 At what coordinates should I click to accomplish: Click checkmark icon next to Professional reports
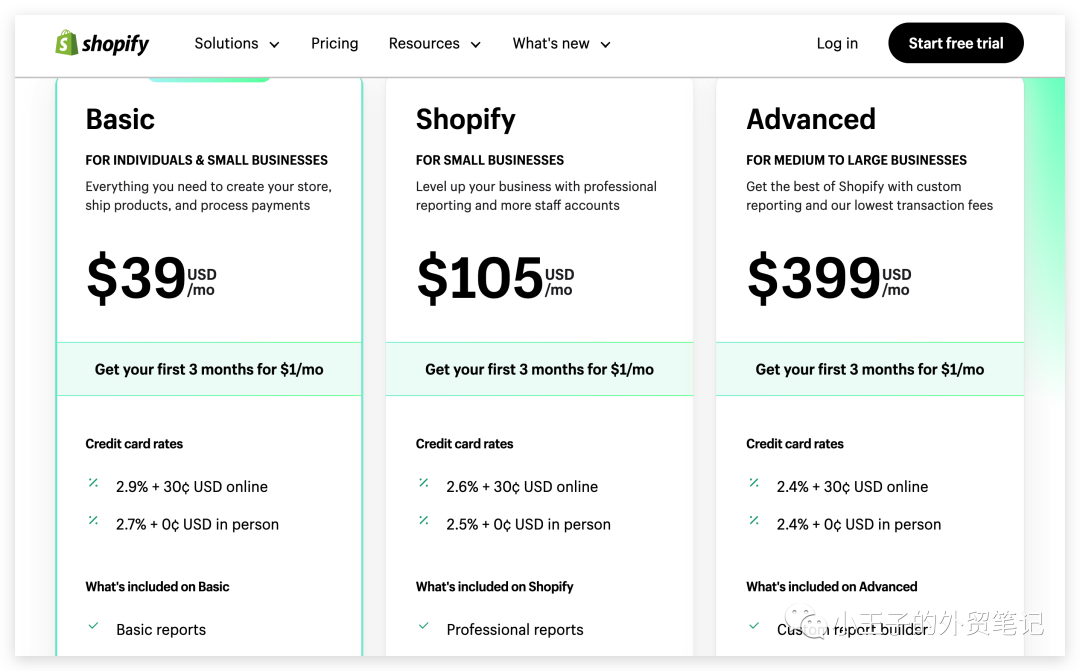point(424,626)
